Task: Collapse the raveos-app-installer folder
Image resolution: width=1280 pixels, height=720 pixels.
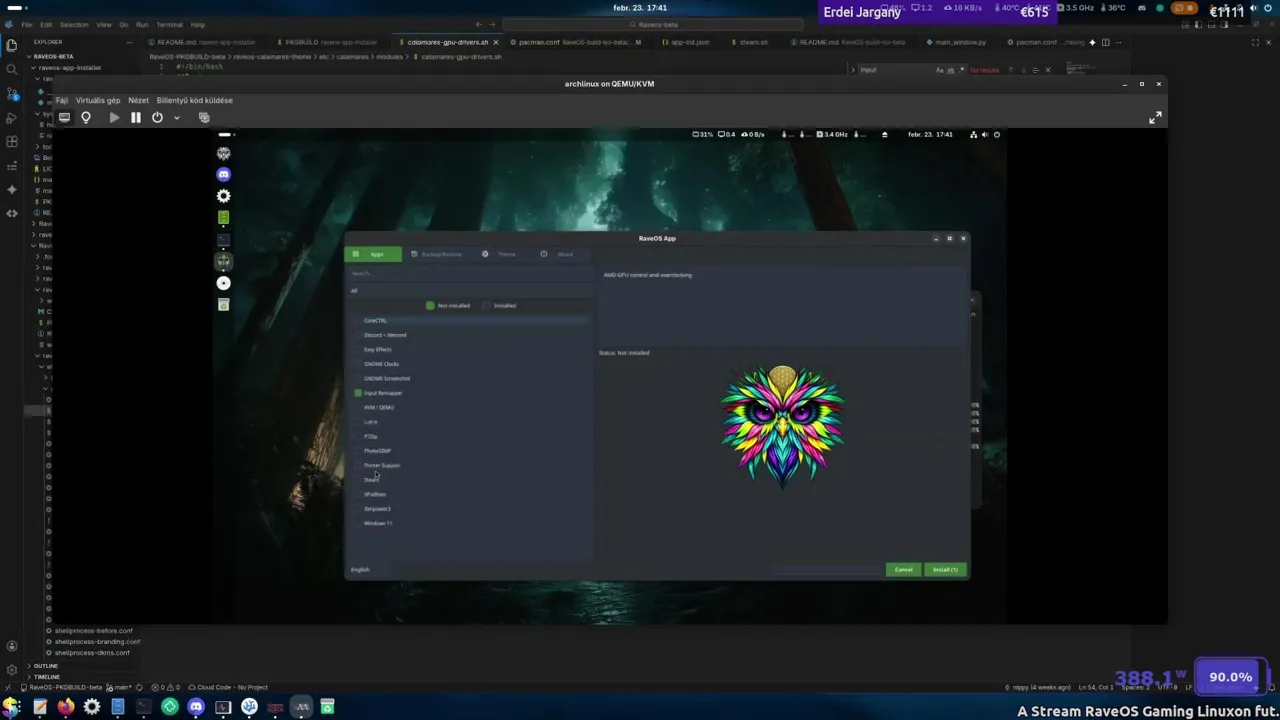Action: click(70, 67)
